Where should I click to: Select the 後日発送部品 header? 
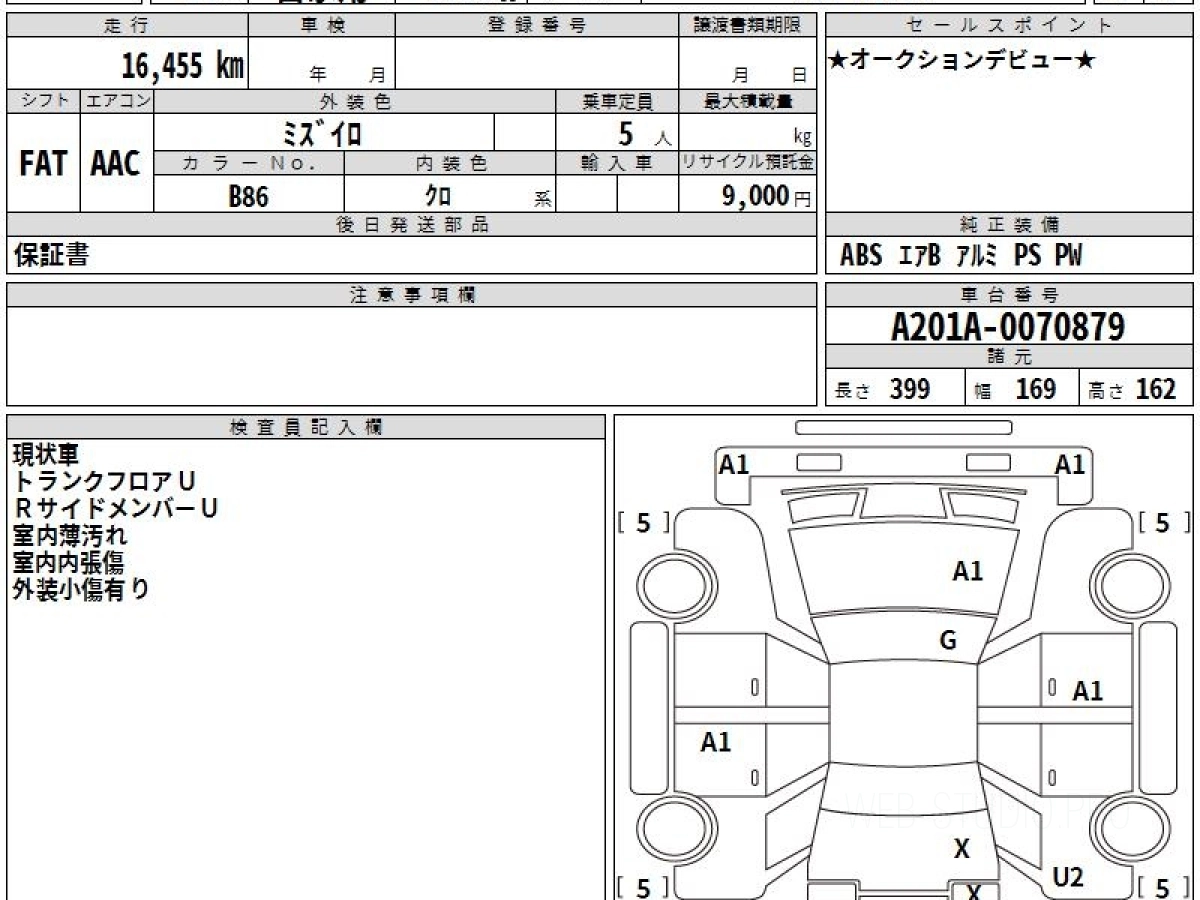tap(412, 224)
